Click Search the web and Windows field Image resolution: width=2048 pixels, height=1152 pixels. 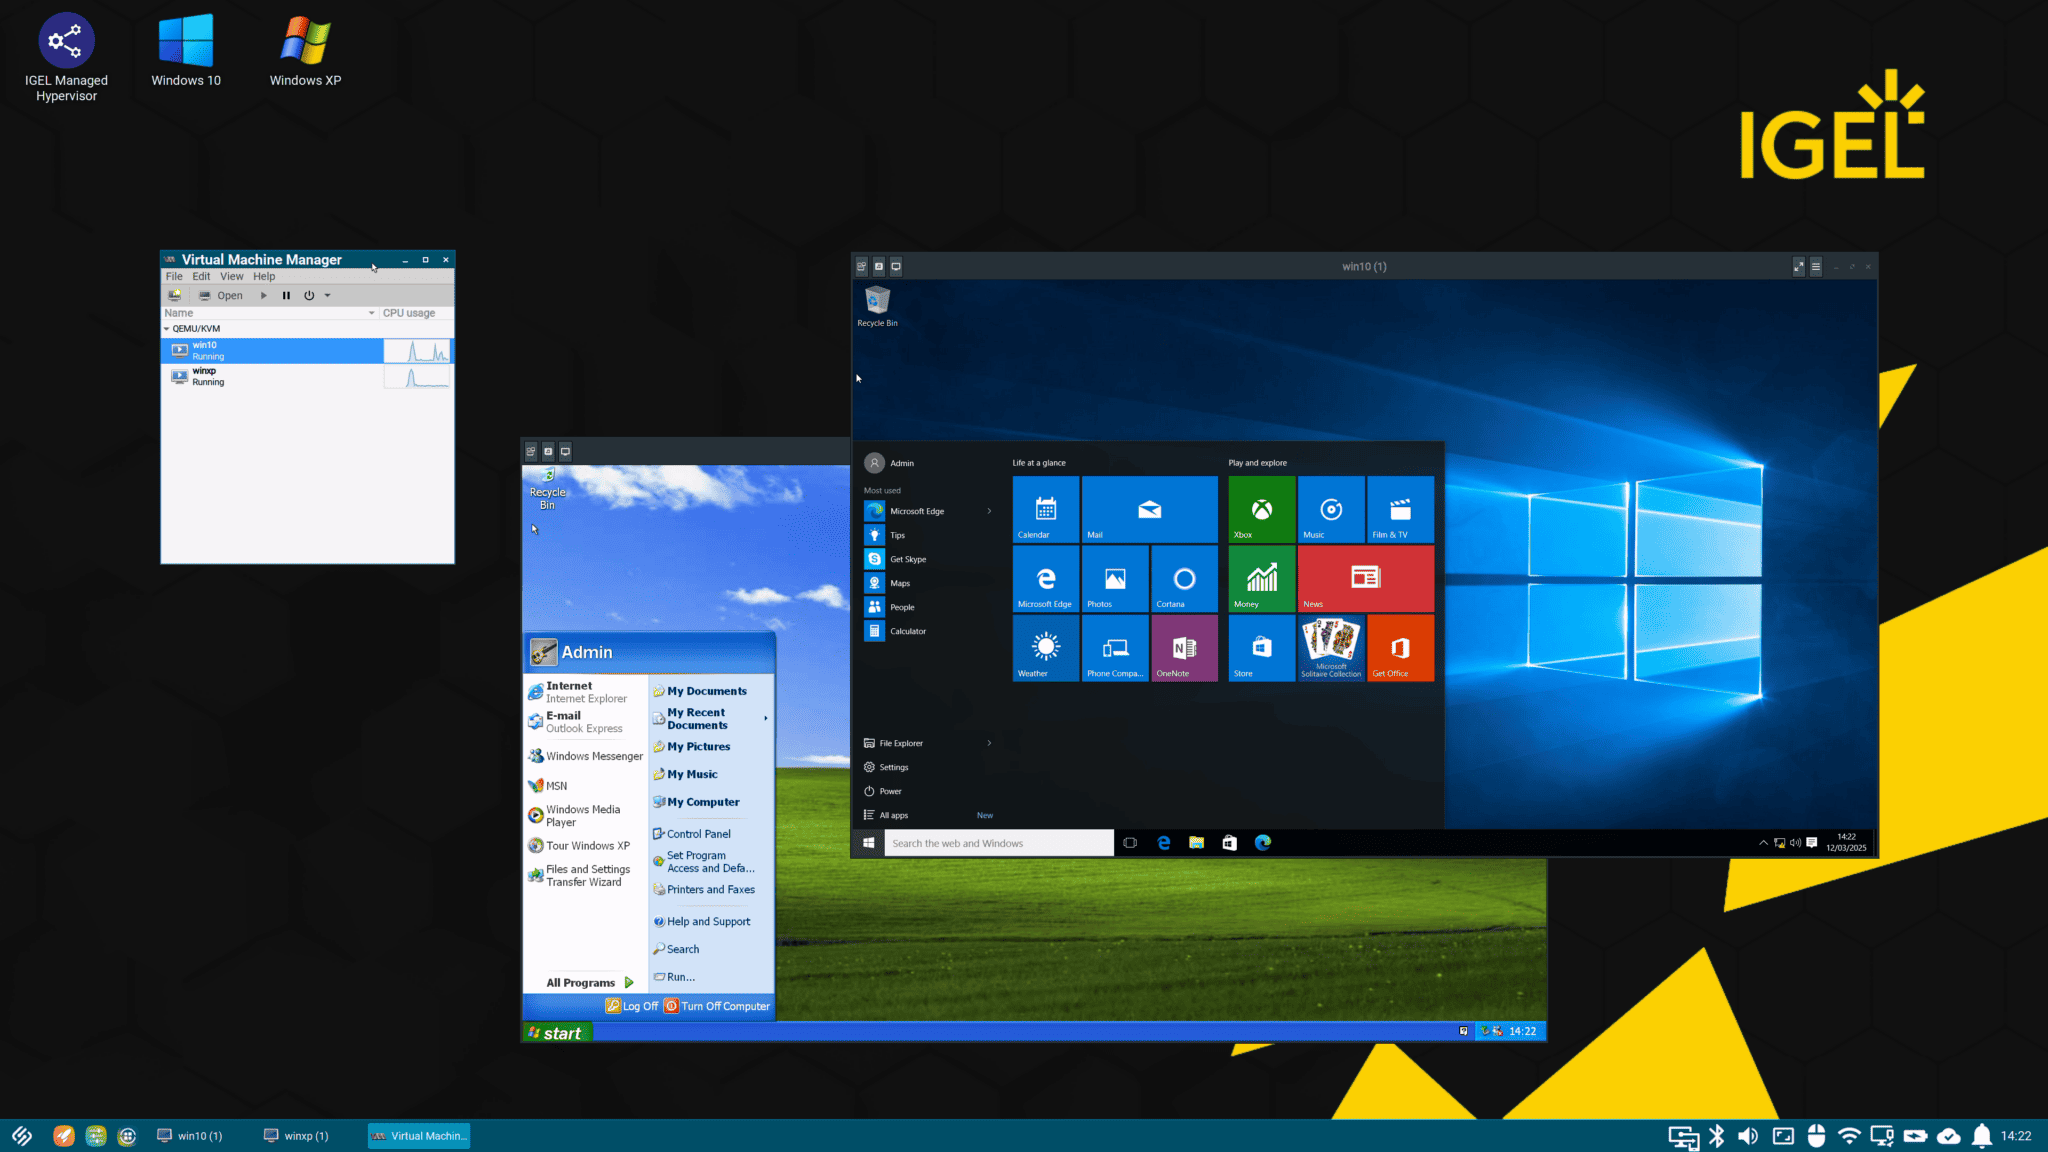998,843
